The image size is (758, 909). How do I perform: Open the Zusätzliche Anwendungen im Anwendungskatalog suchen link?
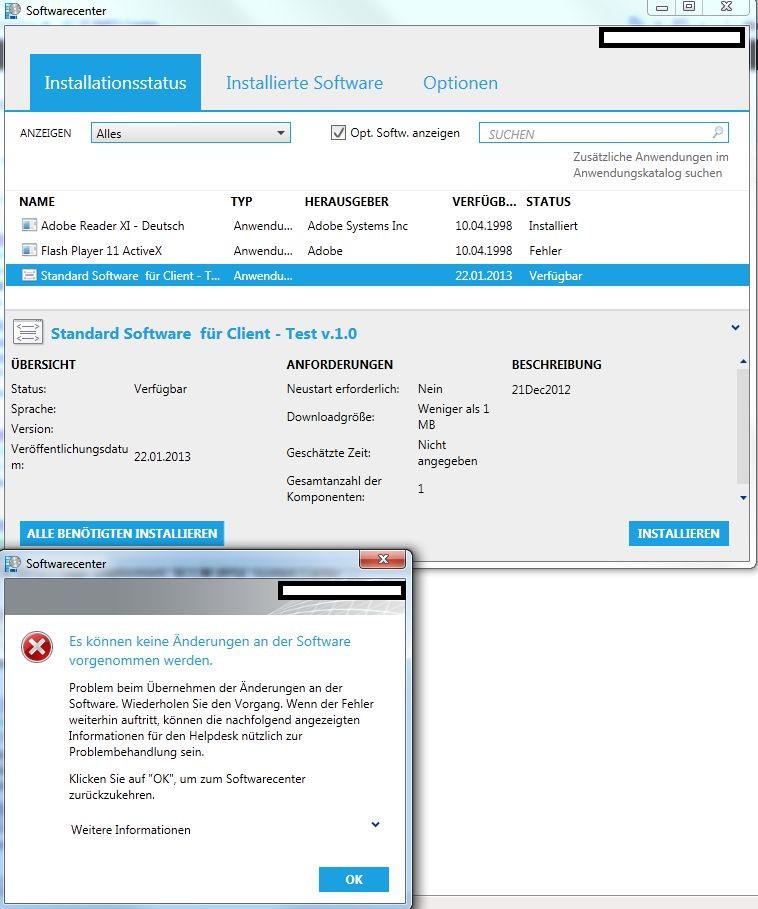(651, 165)
